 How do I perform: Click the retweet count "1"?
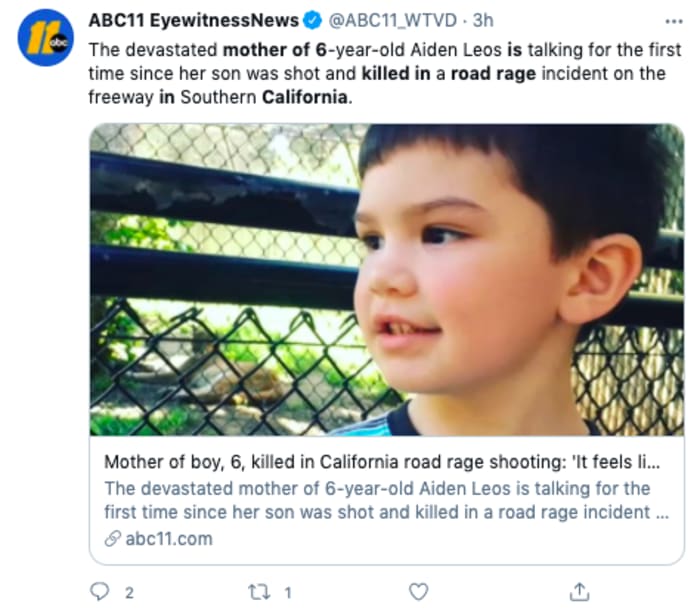pyautogui.click(x=286, y=592)
